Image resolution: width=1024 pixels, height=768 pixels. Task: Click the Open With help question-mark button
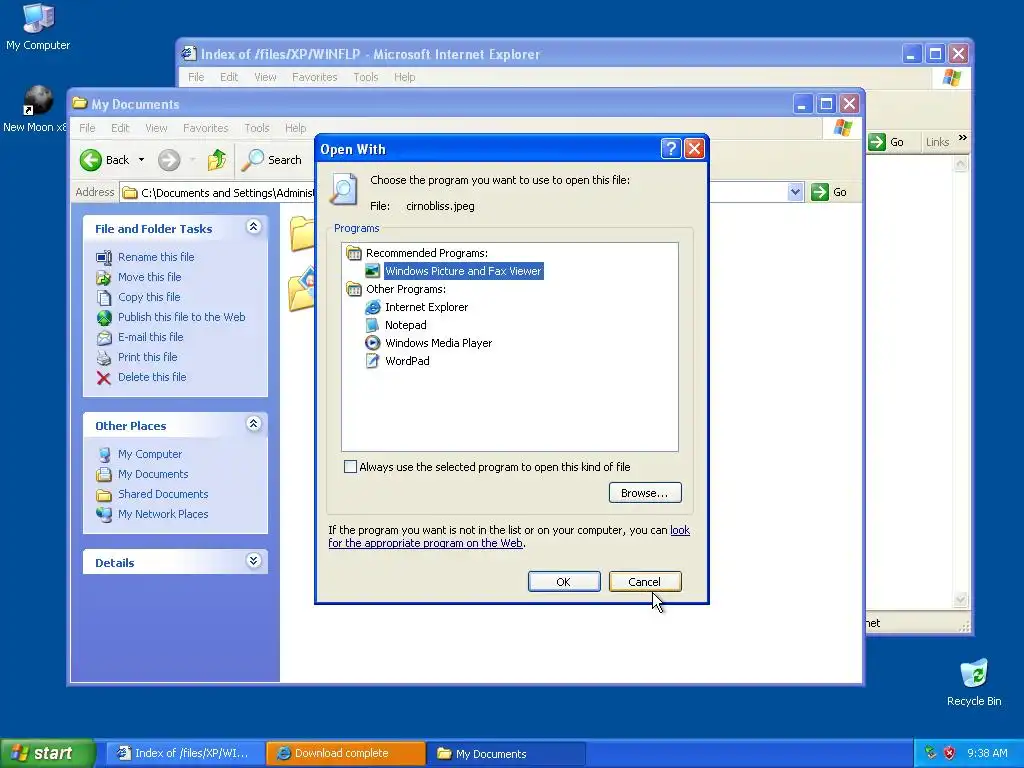point(671,149)
